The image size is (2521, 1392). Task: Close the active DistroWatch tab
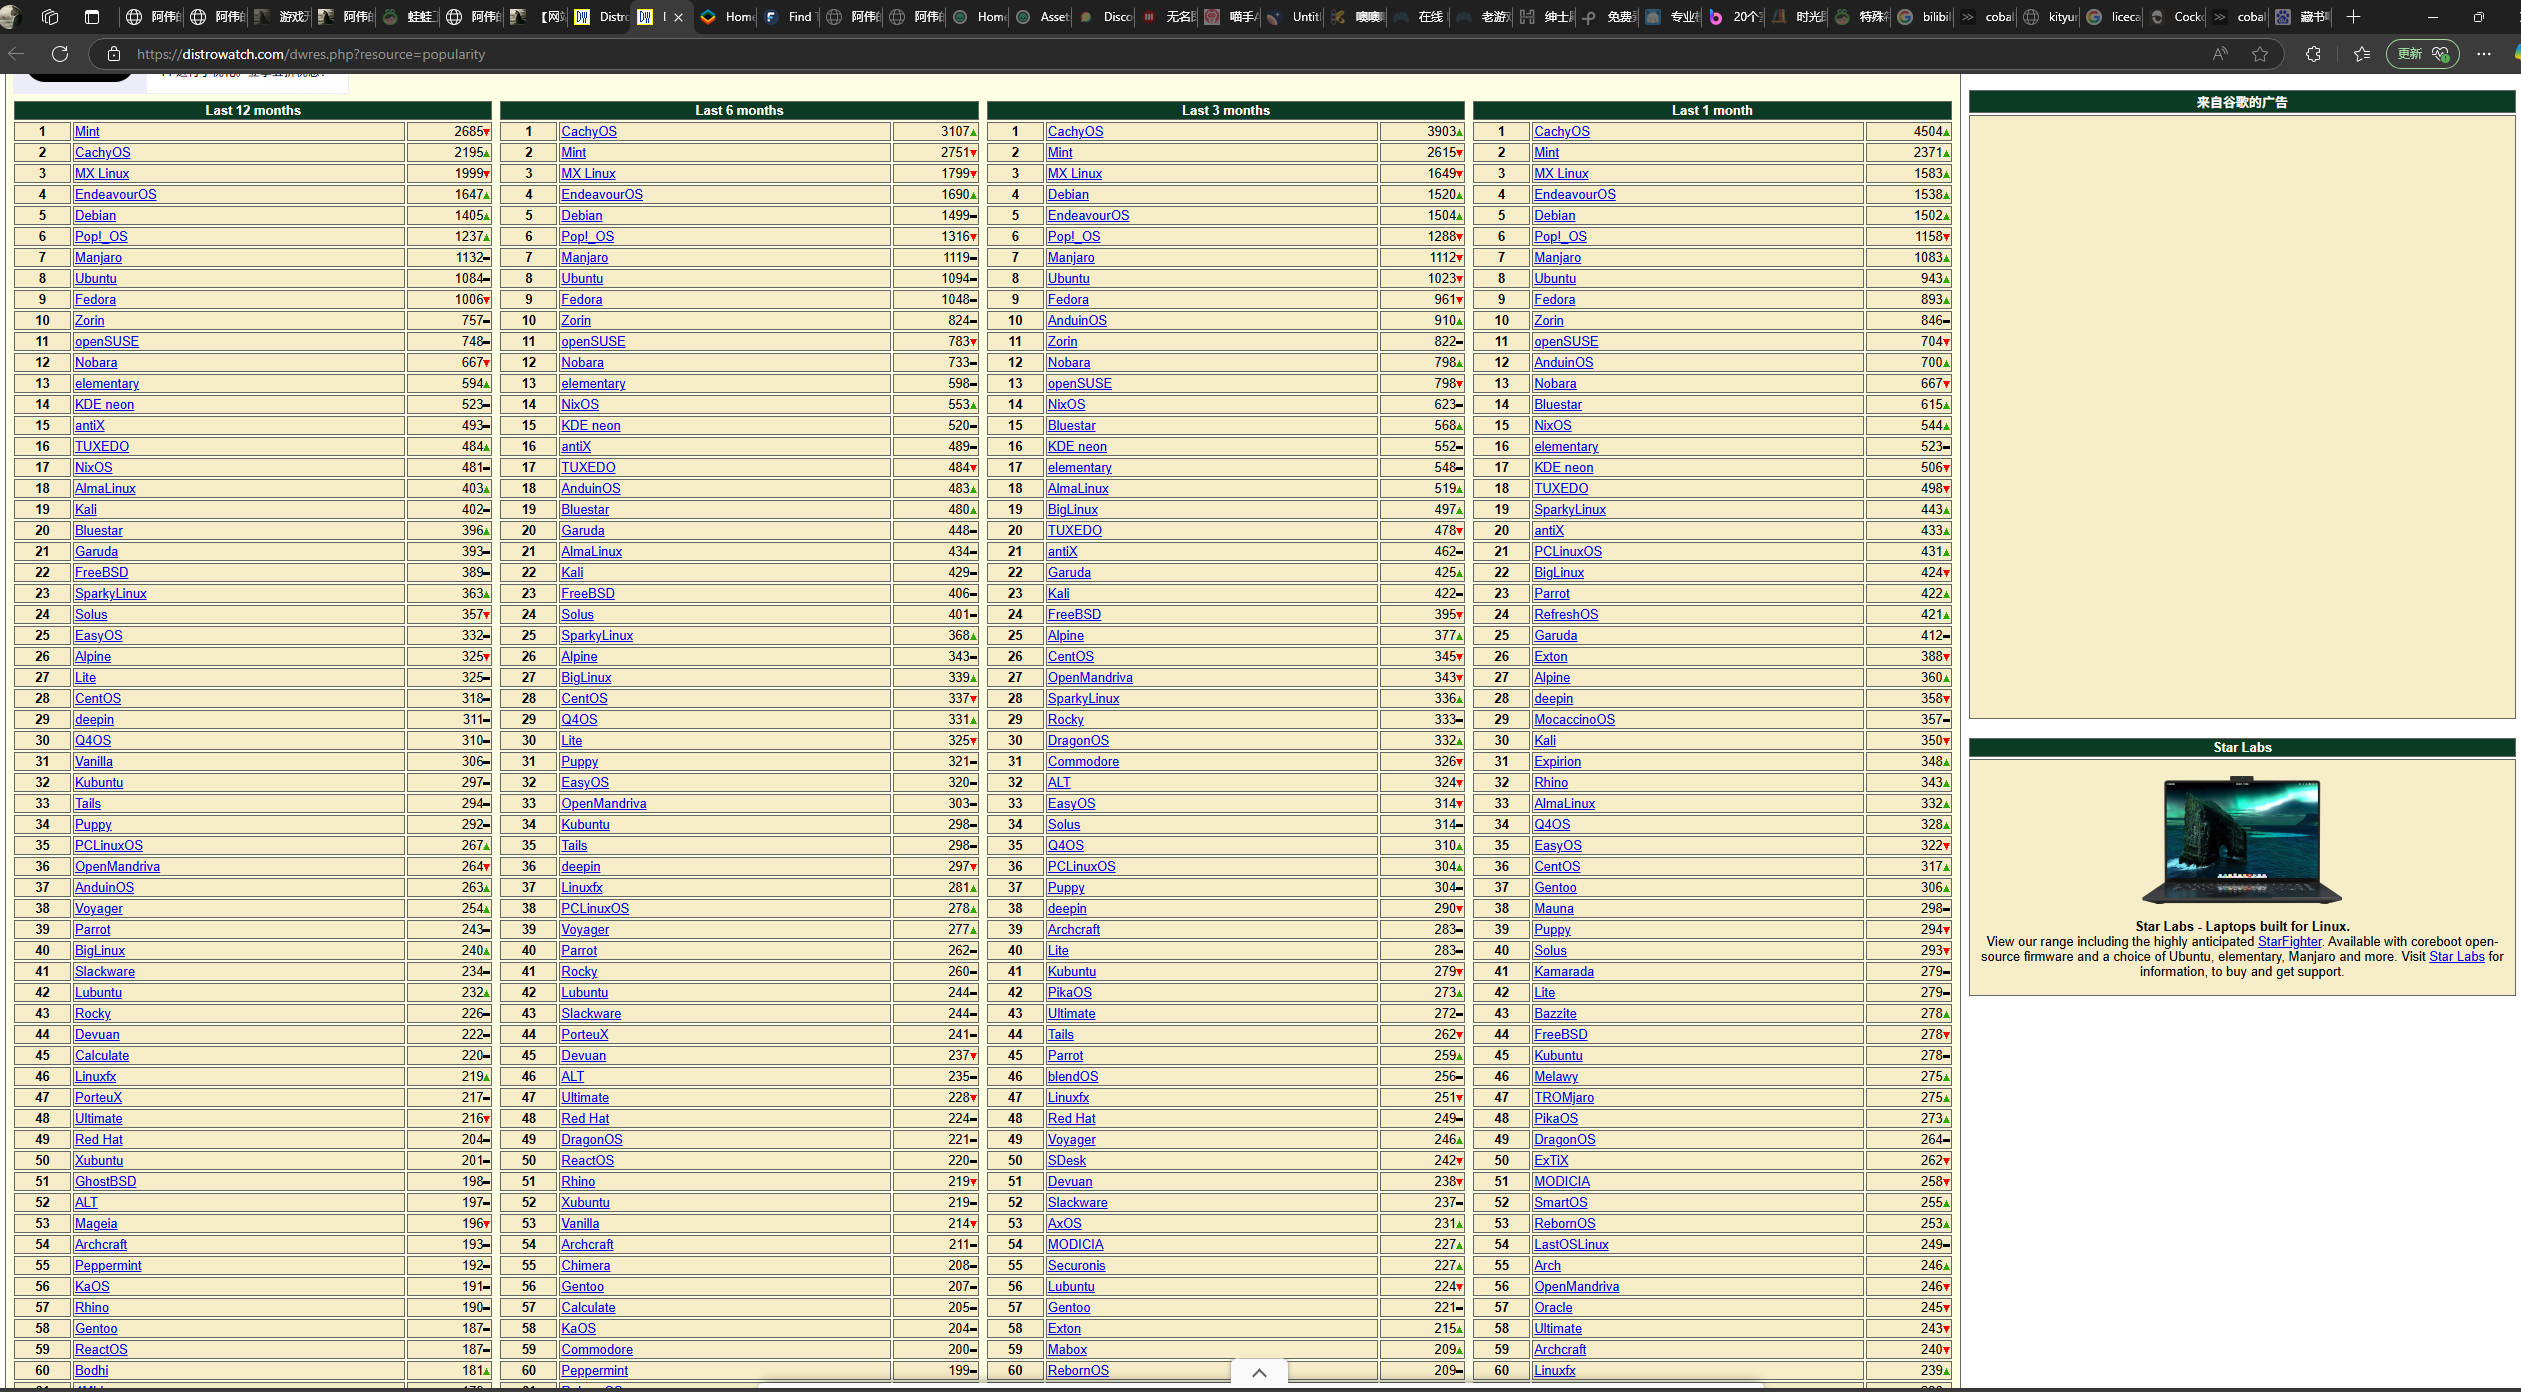(679, 17)
